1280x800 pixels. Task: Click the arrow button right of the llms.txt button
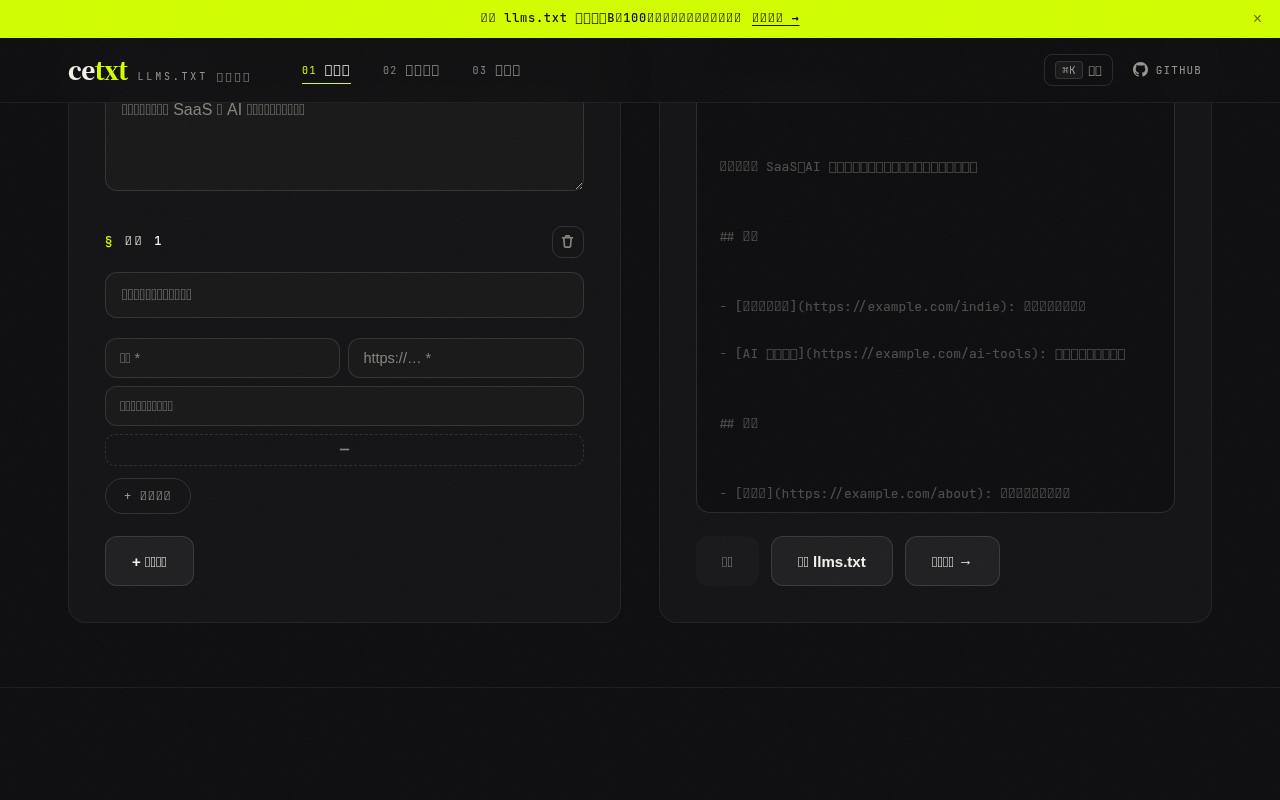click(952, 561)
